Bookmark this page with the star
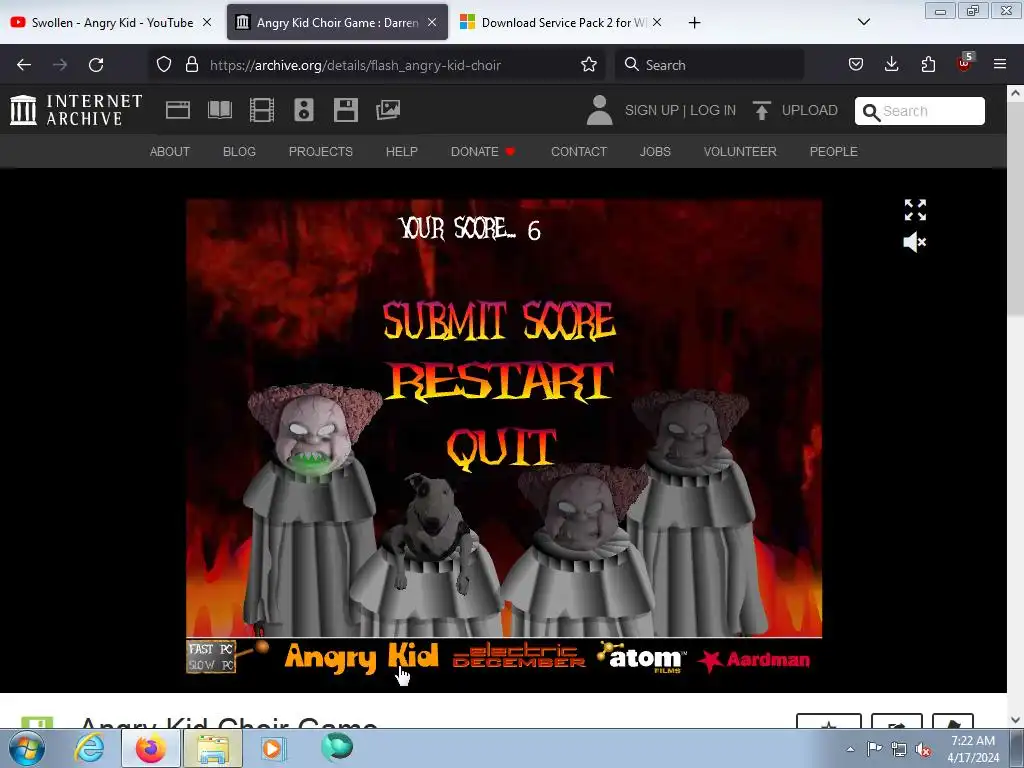 (x=588, y=65)
